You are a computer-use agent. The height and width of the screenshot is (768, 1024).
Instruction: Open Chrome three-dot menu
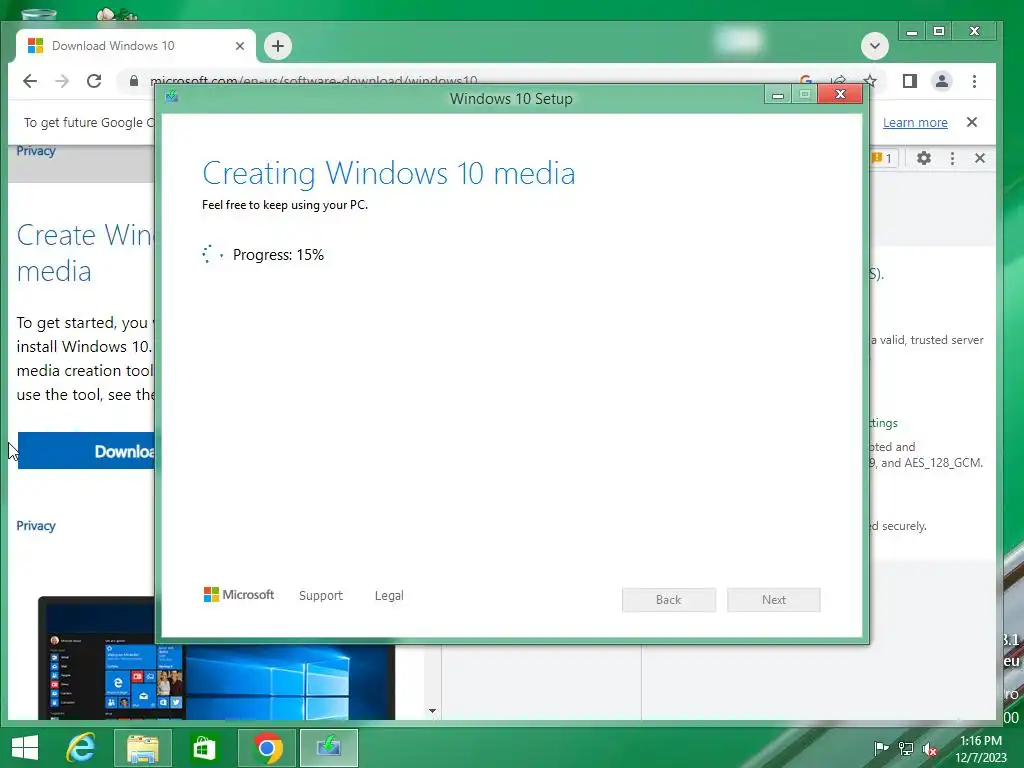(x=974, y=81)
